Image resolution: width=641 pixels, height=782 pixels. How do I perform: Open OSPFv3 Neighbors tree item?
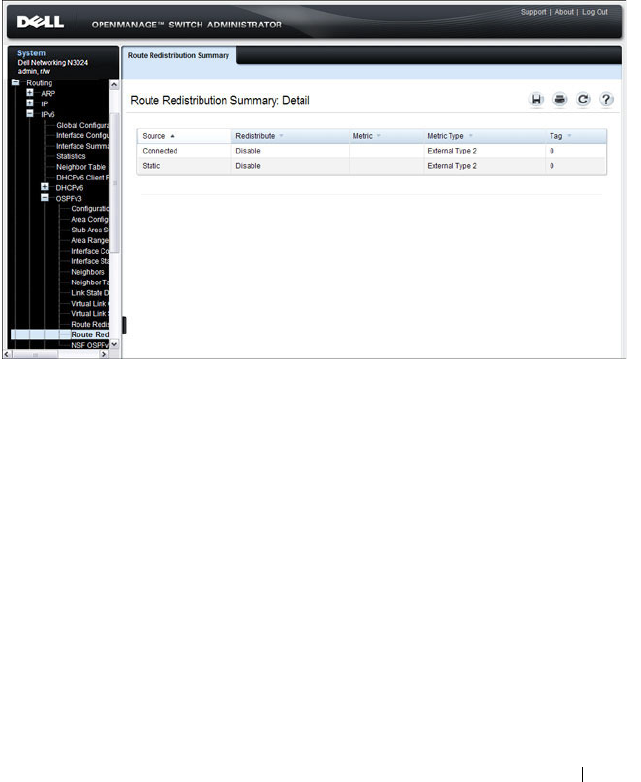pyautogui.click(x=88, y=272)
